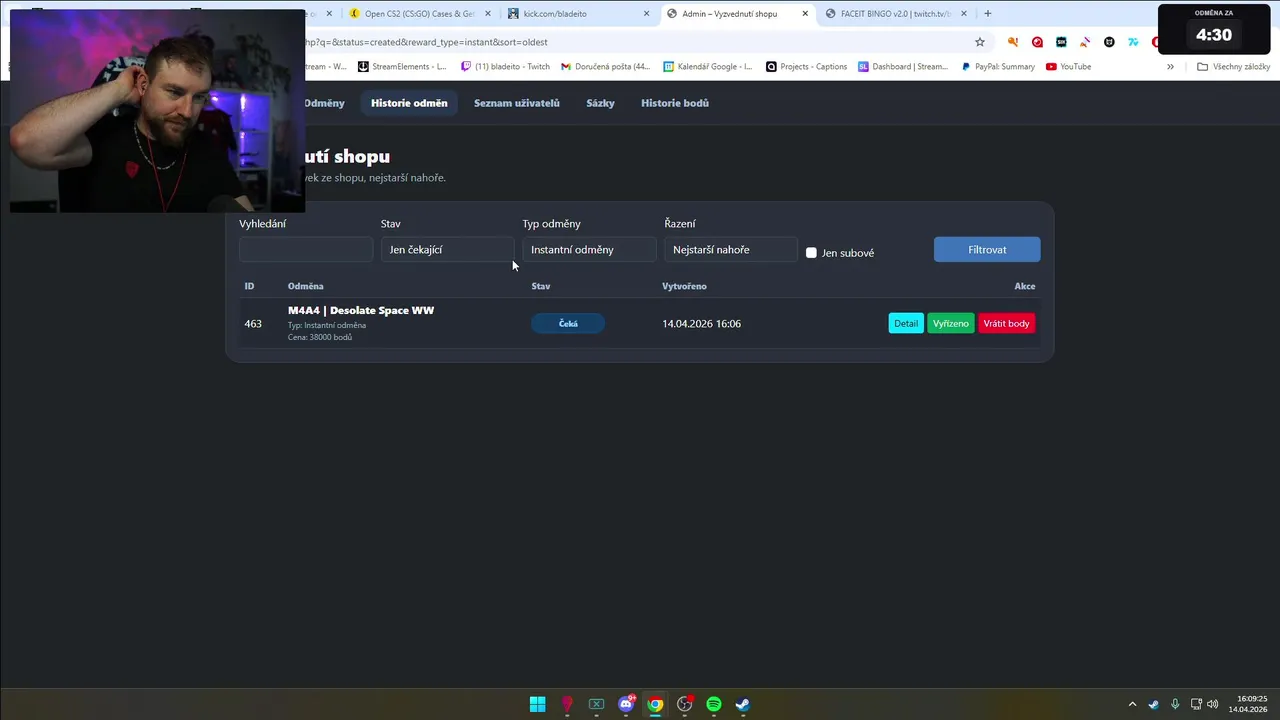Open volume control in system tray
1280x720 pixels.
(x=1213, y=704)
